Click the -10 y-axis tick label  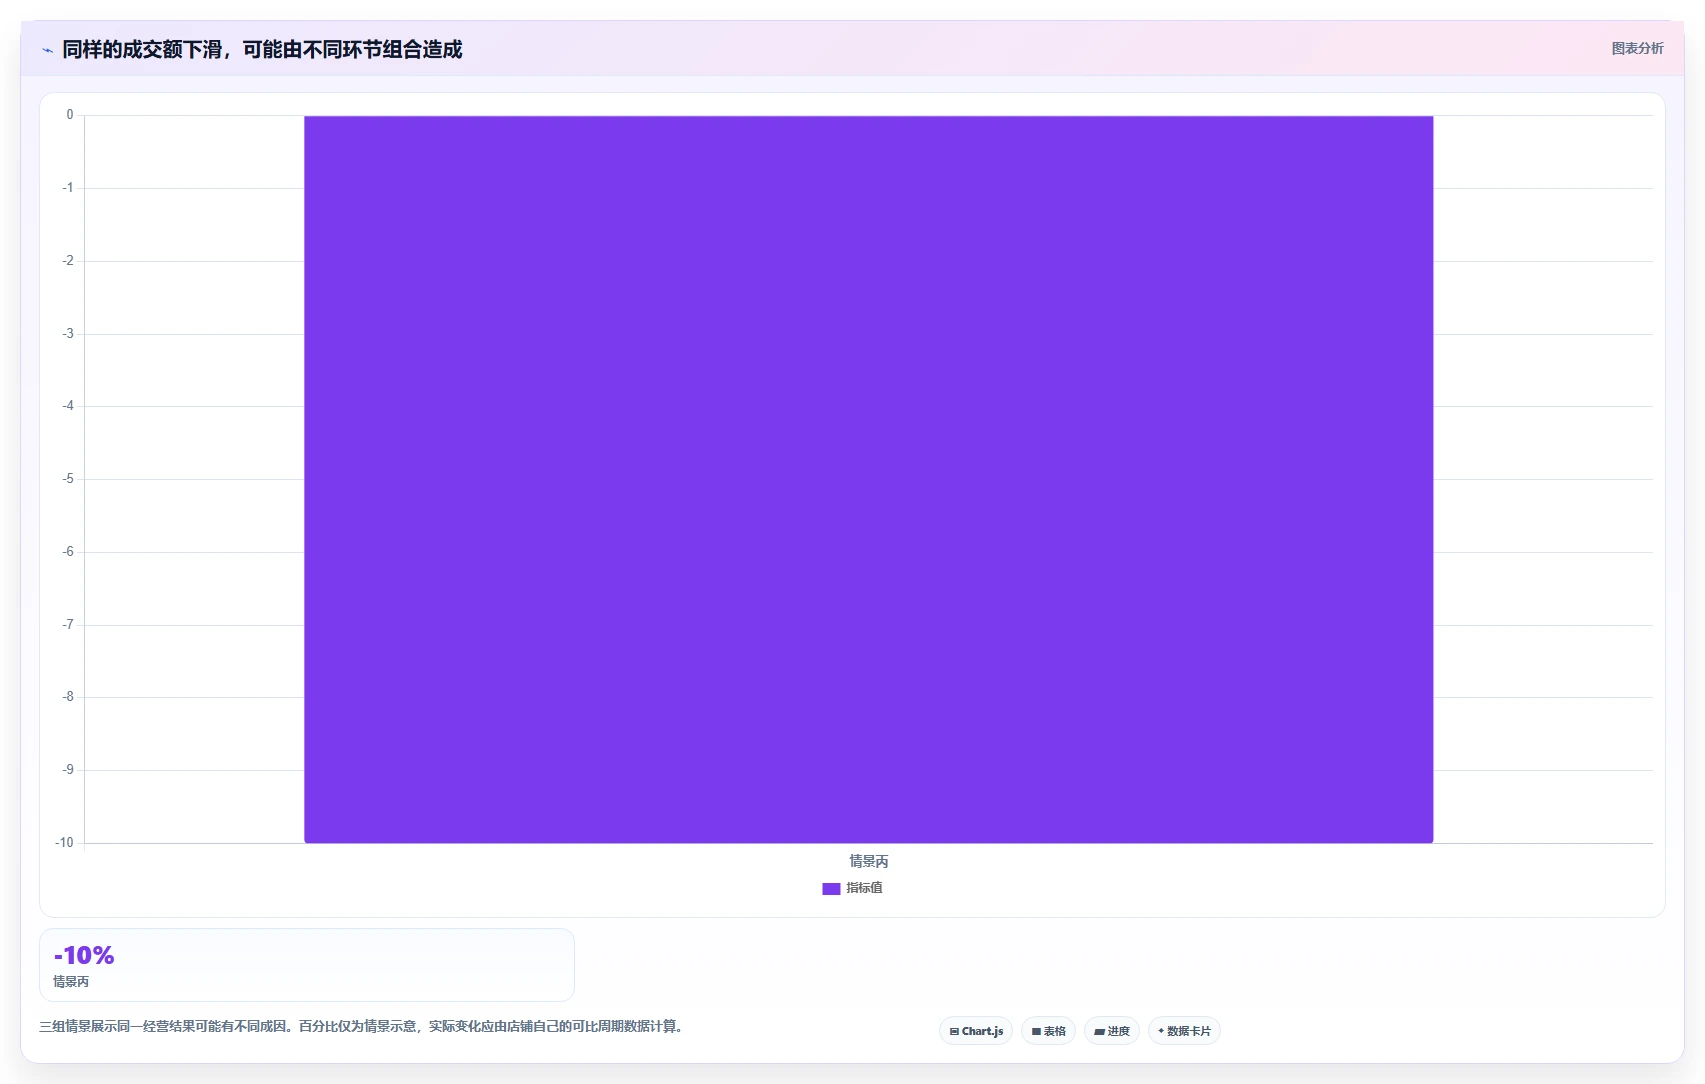[64, 843]
